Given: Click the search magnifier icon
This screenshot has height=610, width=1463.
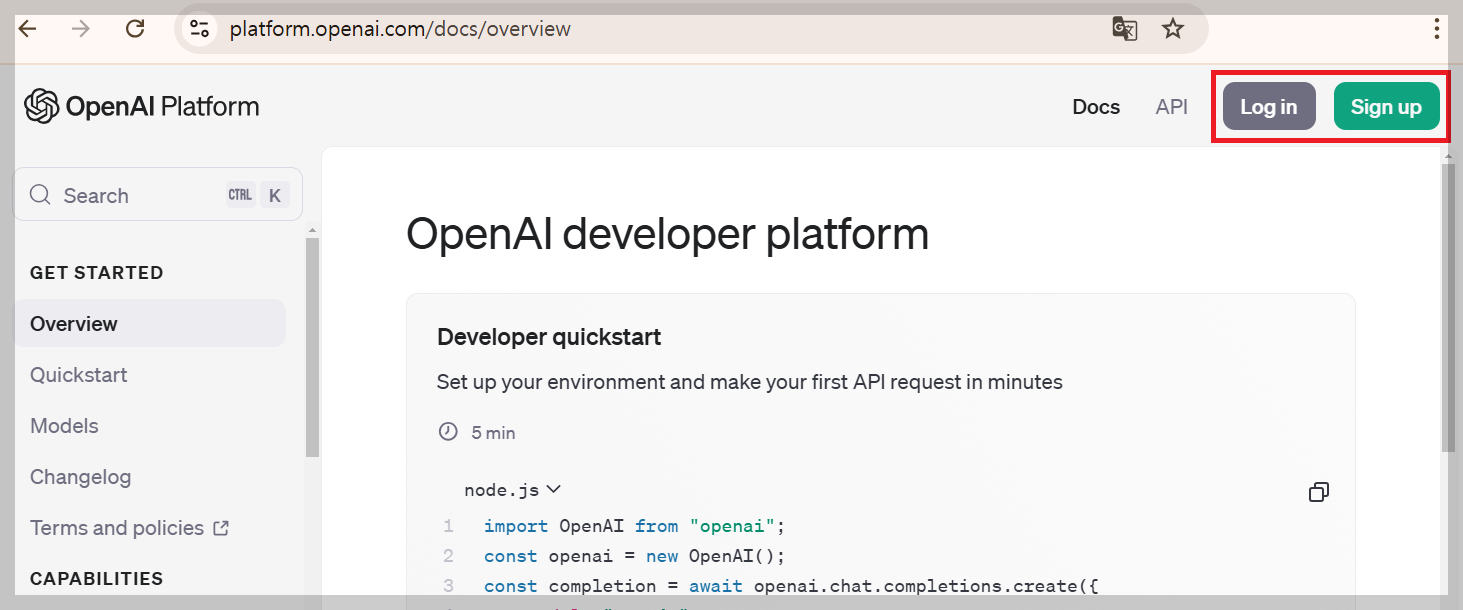Looking at the screenshot, I should tap(40, 195).
